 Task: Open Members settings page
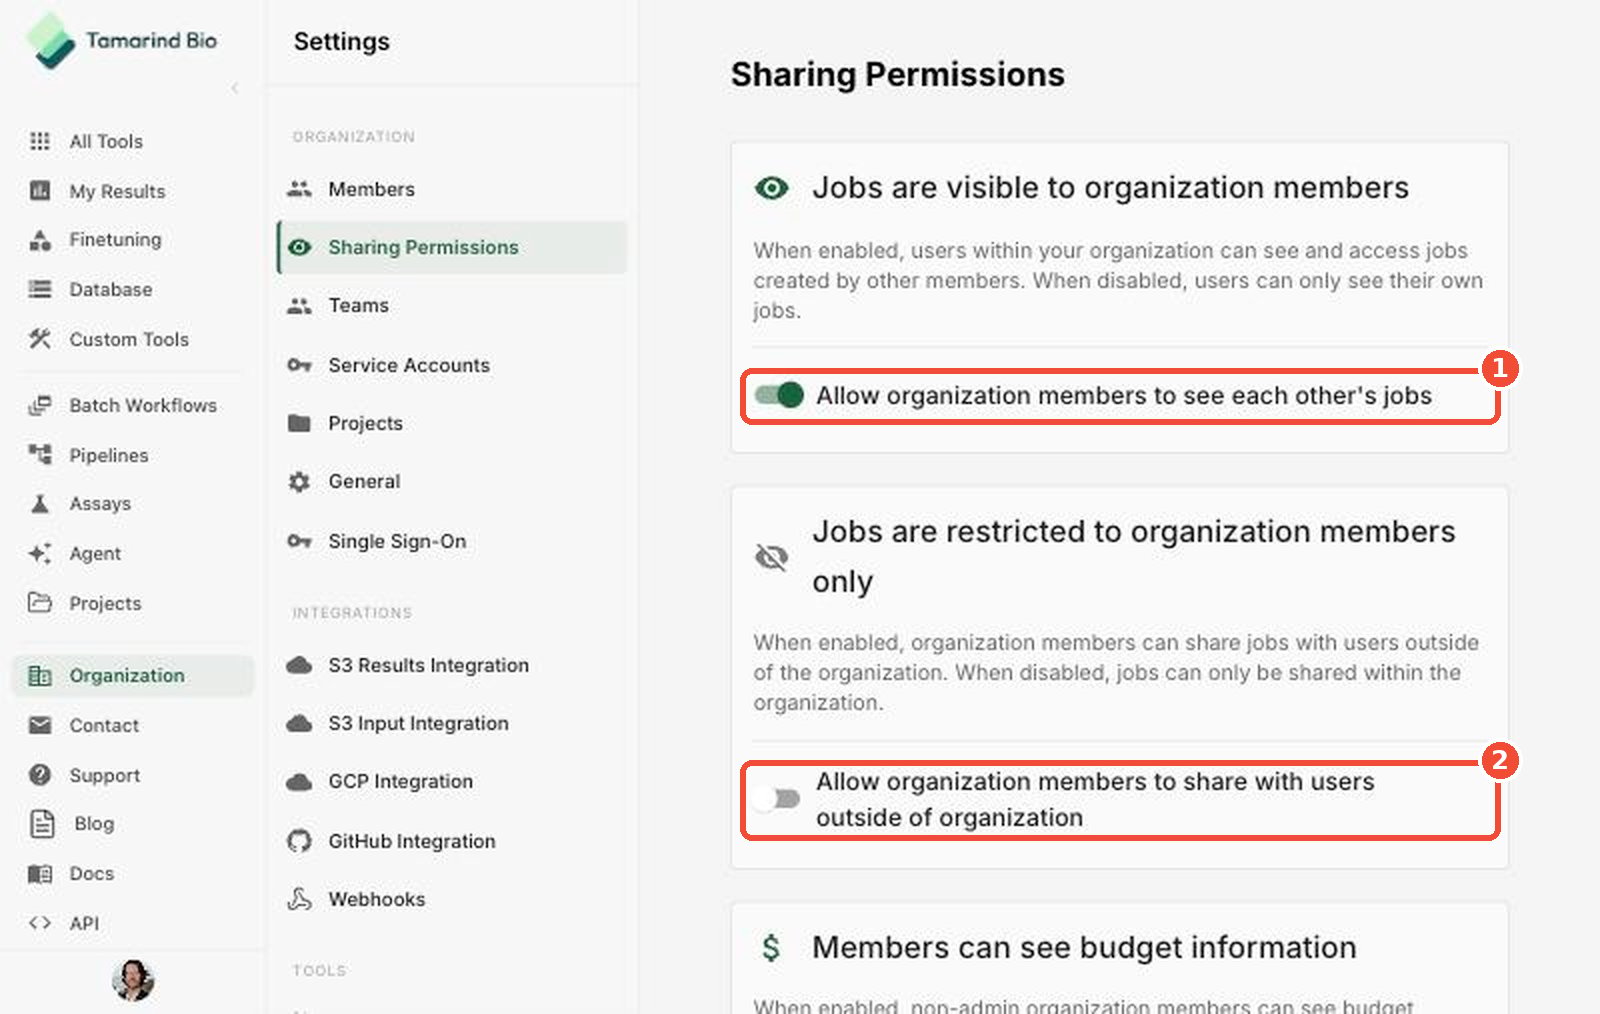tap(452, 189)
